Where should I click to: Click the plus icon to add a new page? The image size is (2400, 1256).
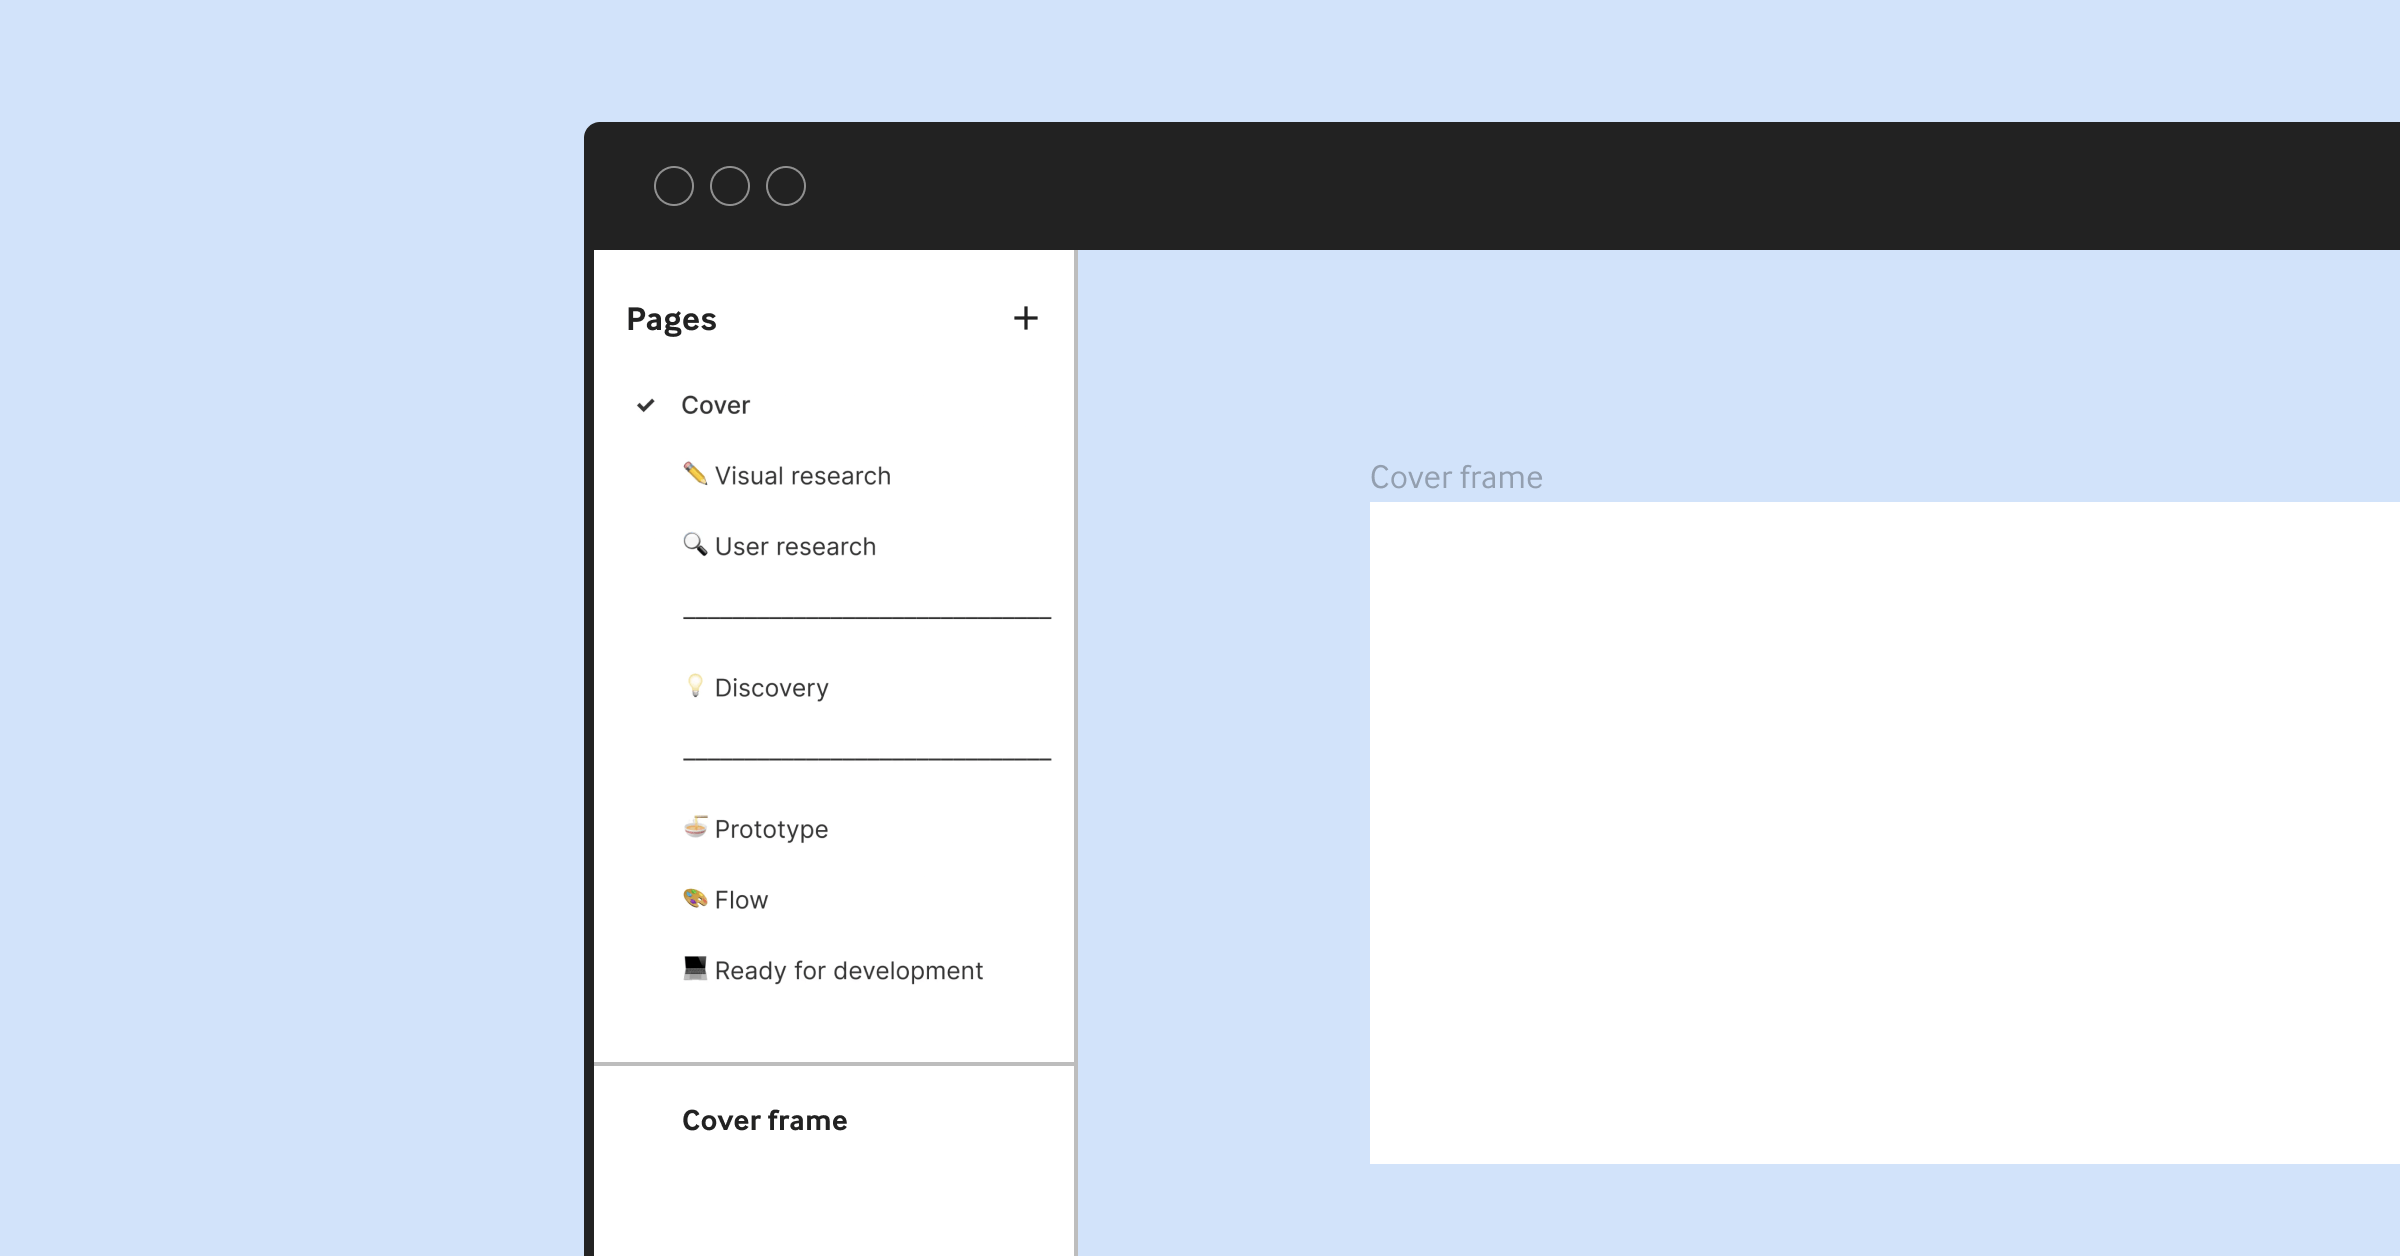(1028, 318)
